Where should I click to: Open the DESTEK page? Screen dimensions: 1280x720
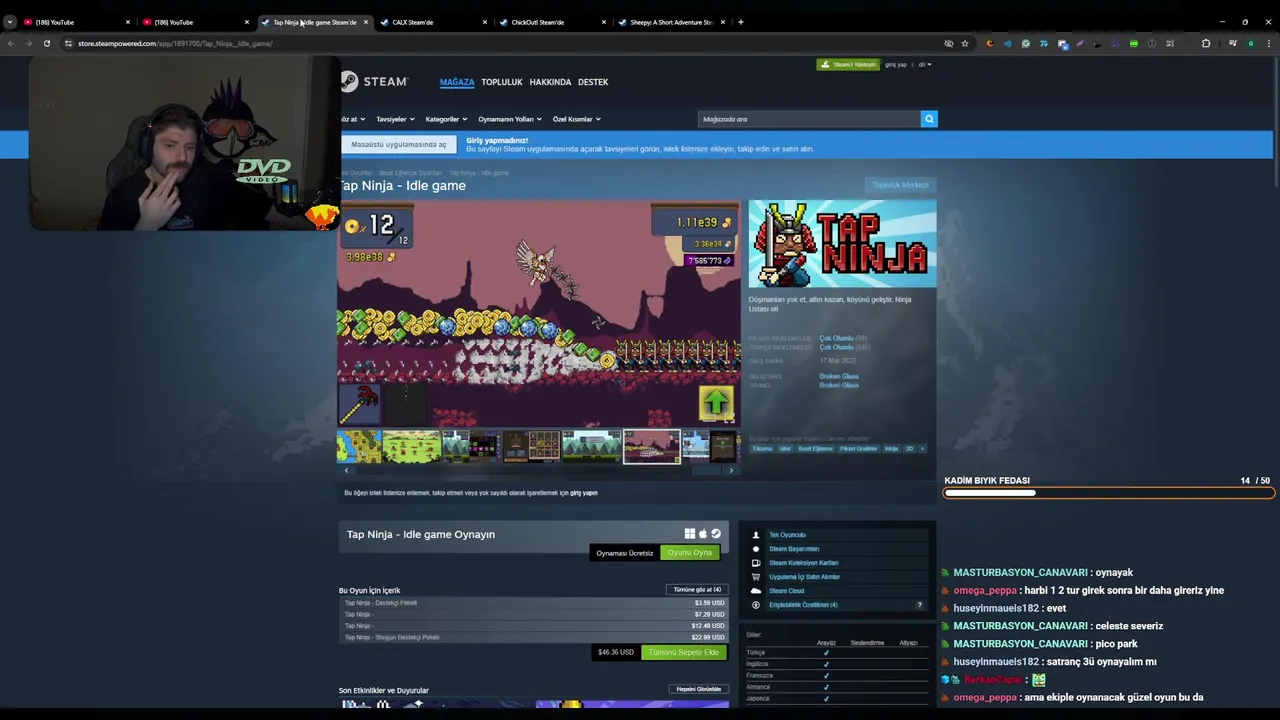coord(593,82)
